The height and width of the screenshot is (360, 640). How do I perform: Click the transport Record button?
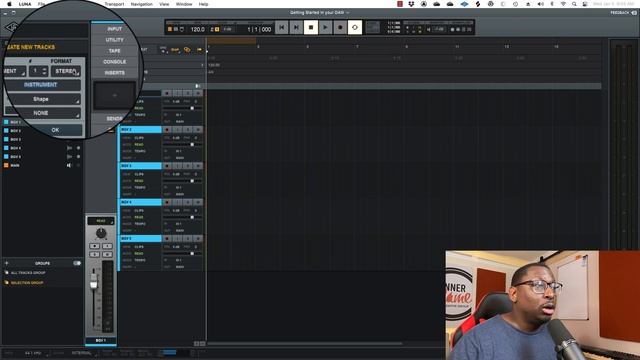point(340,27)
